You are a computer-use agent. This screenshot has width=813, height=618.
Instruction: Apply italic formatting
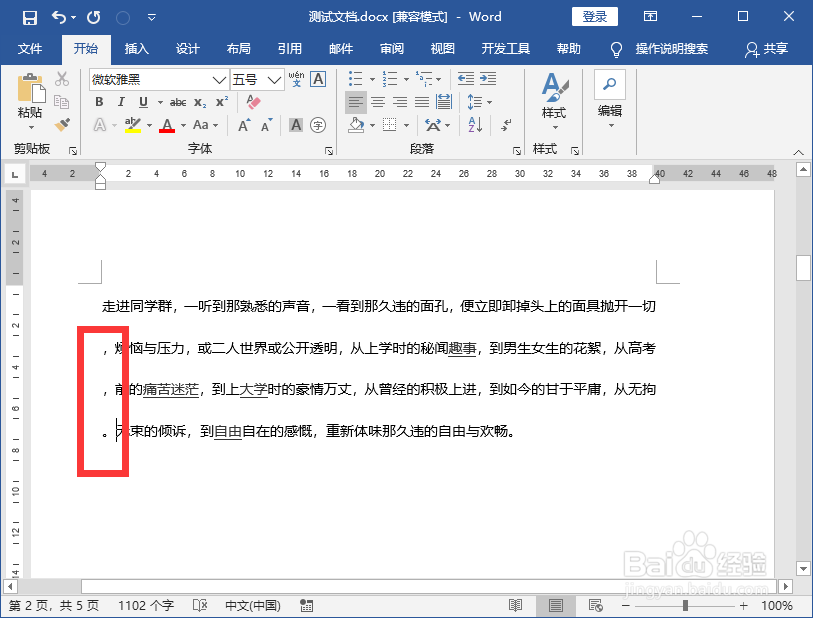120,102
